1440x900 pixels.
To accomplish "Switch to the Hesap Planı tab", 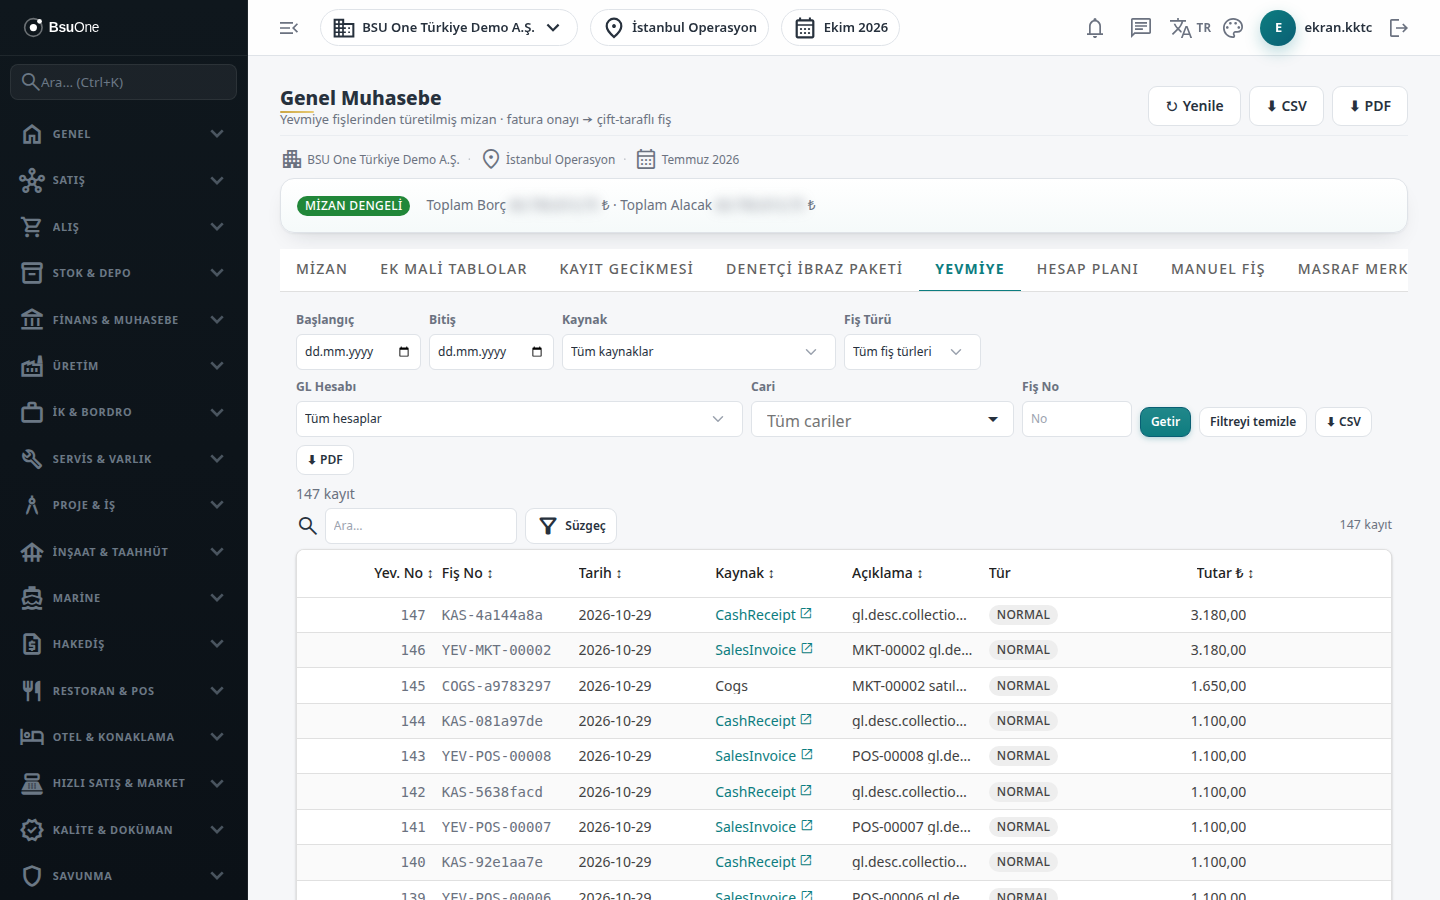I will 1088,269.
